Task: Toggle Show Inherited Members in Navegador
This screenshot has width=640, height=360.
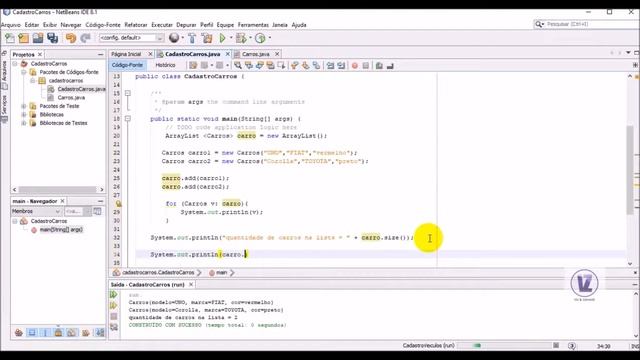Action: tap(18, 333)
